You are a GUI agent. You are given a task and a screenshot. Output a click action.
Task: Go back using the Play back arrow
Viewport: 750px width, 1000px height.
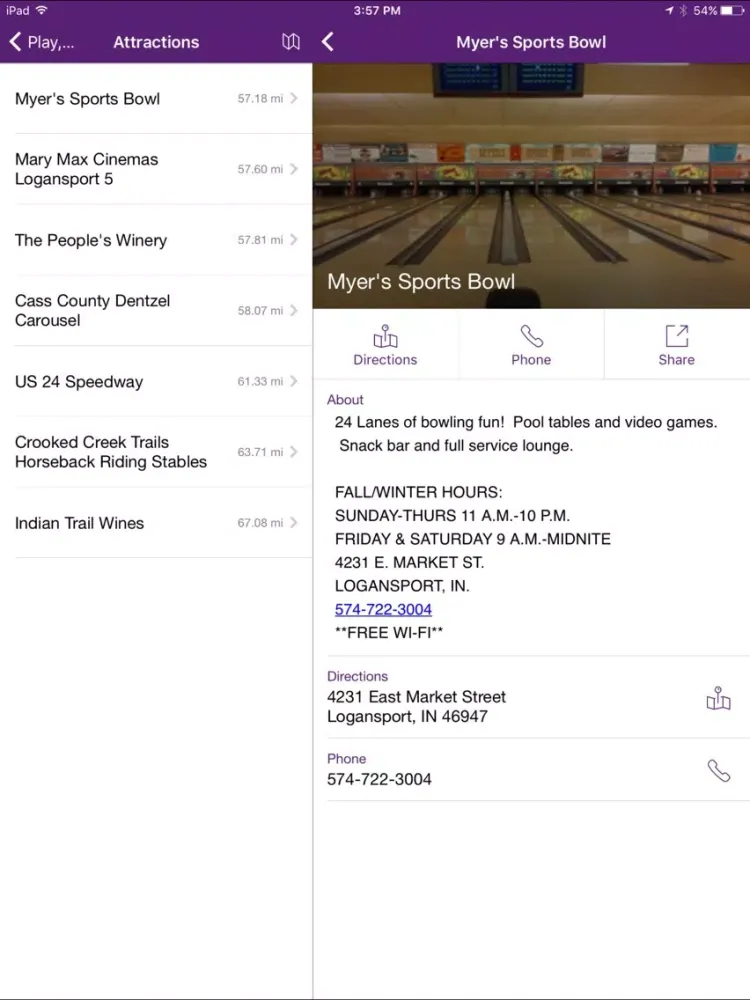[x=15, y=42]
